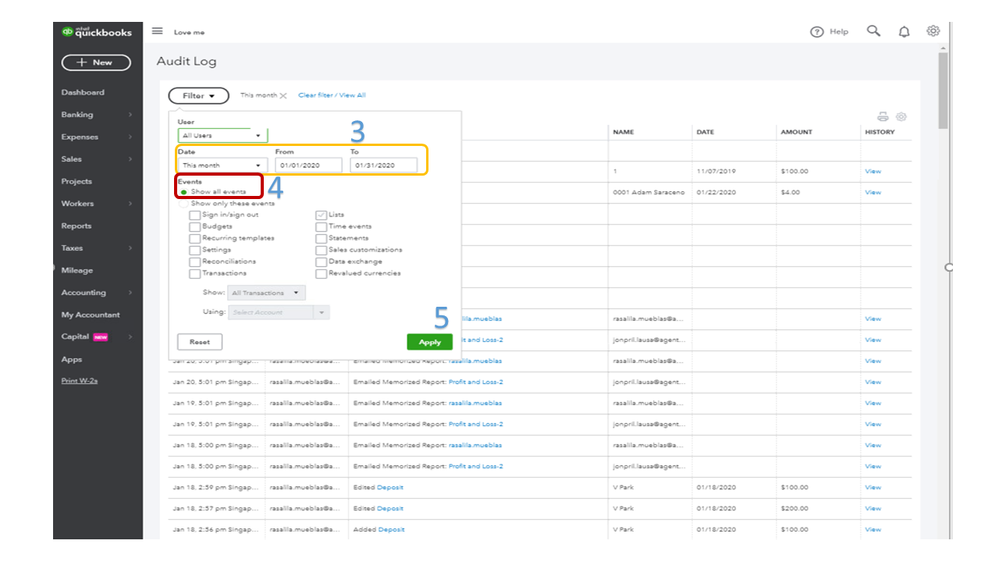Select 'Show only these events' radio button
Screen dimensions: 999x562
(x=183, y=204)
